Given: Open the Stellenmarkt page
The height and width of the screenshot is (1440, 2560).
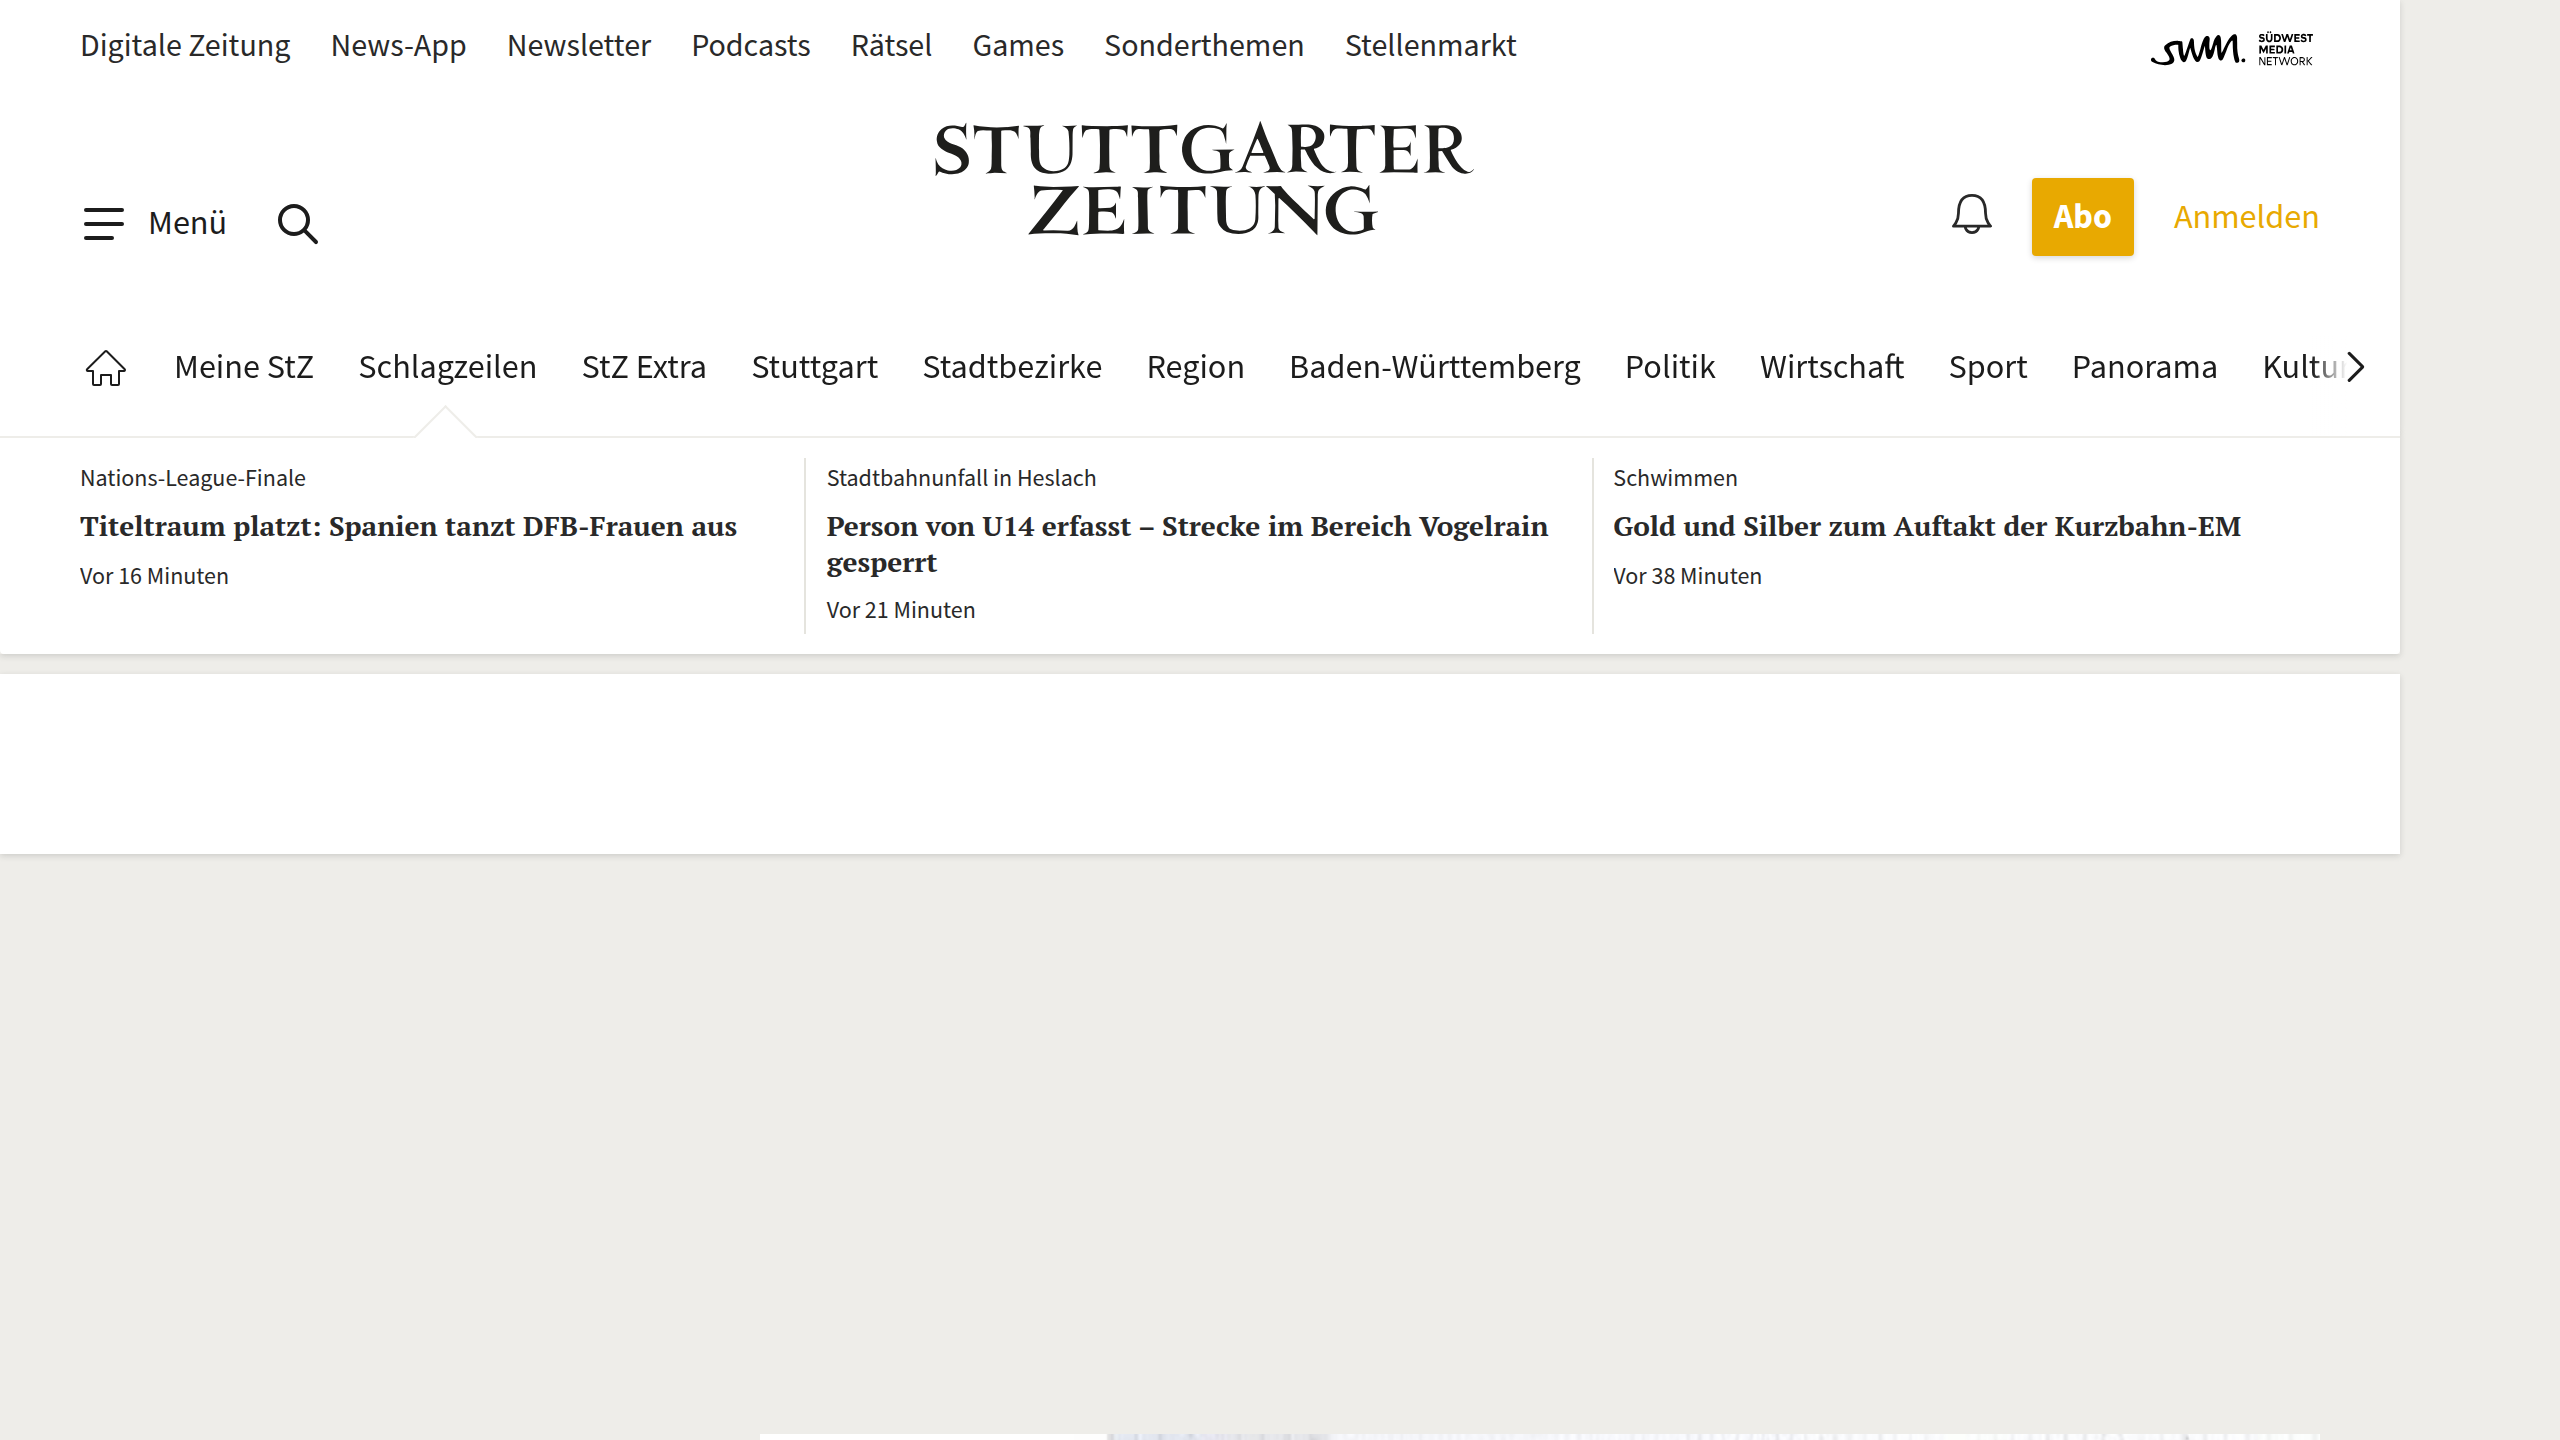Looking at the screenshot, I should click(x=1430, y=45).
